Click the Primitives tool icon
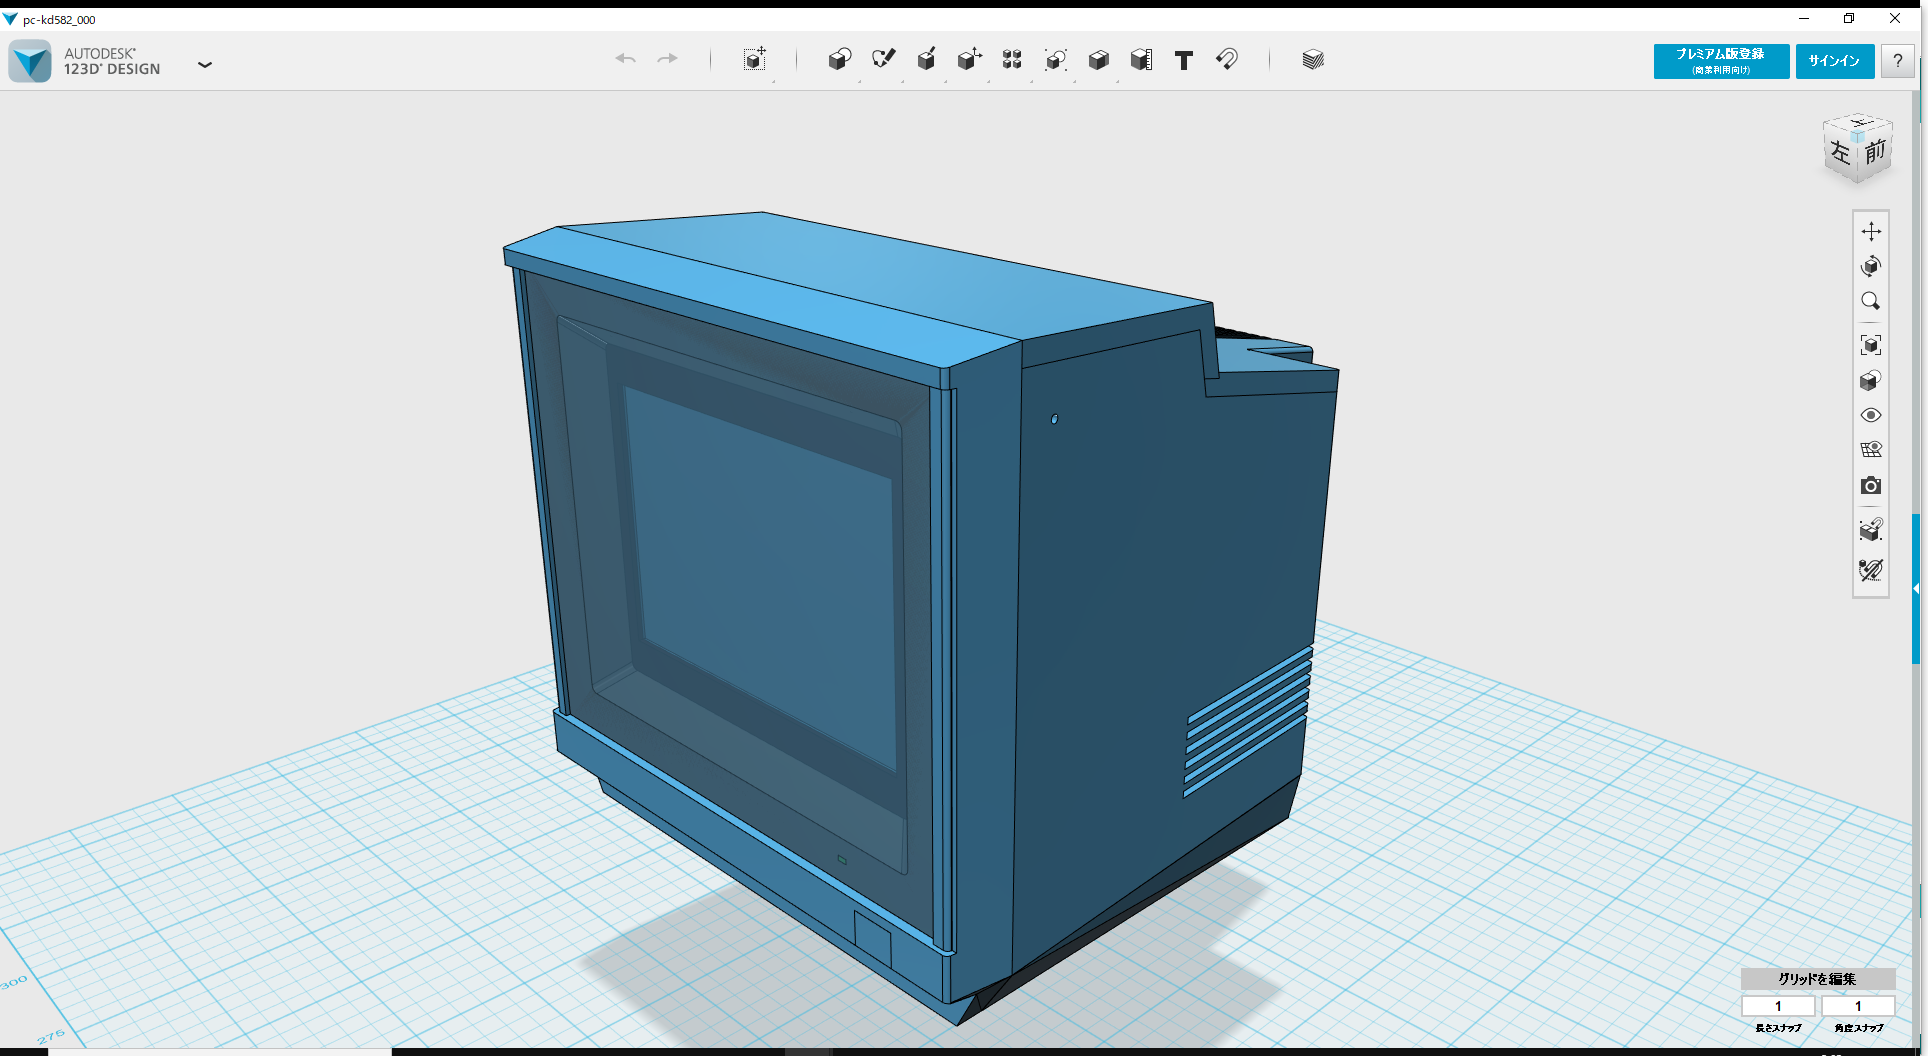Image resolution: width=1928 pixels, height=1056 pixels. coord(840,59)
